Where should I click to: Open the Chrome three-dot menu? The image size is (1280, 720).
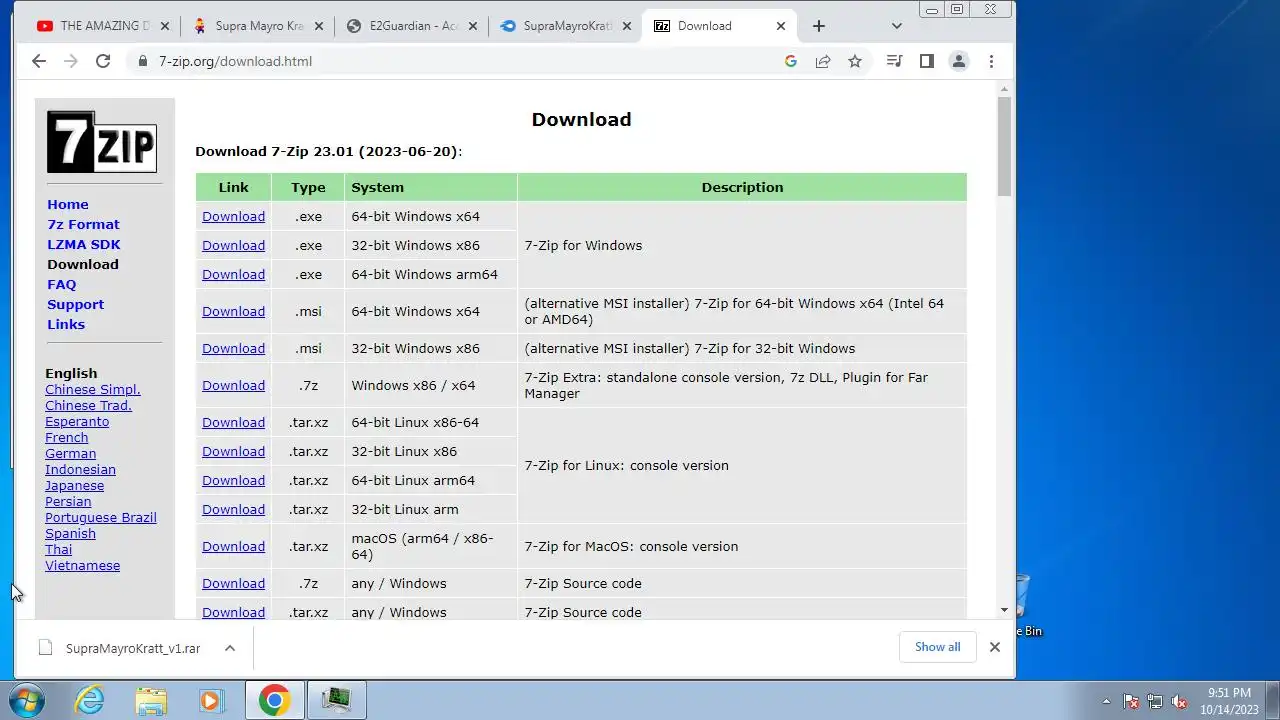coord(991,61)
